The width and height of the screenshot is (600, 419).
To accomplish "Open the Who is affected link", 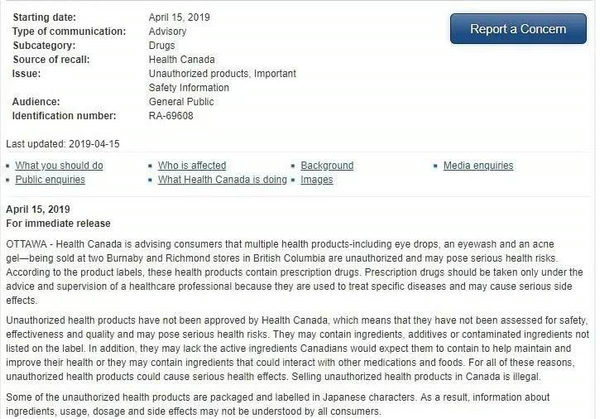I will click(x=192, y=166).
